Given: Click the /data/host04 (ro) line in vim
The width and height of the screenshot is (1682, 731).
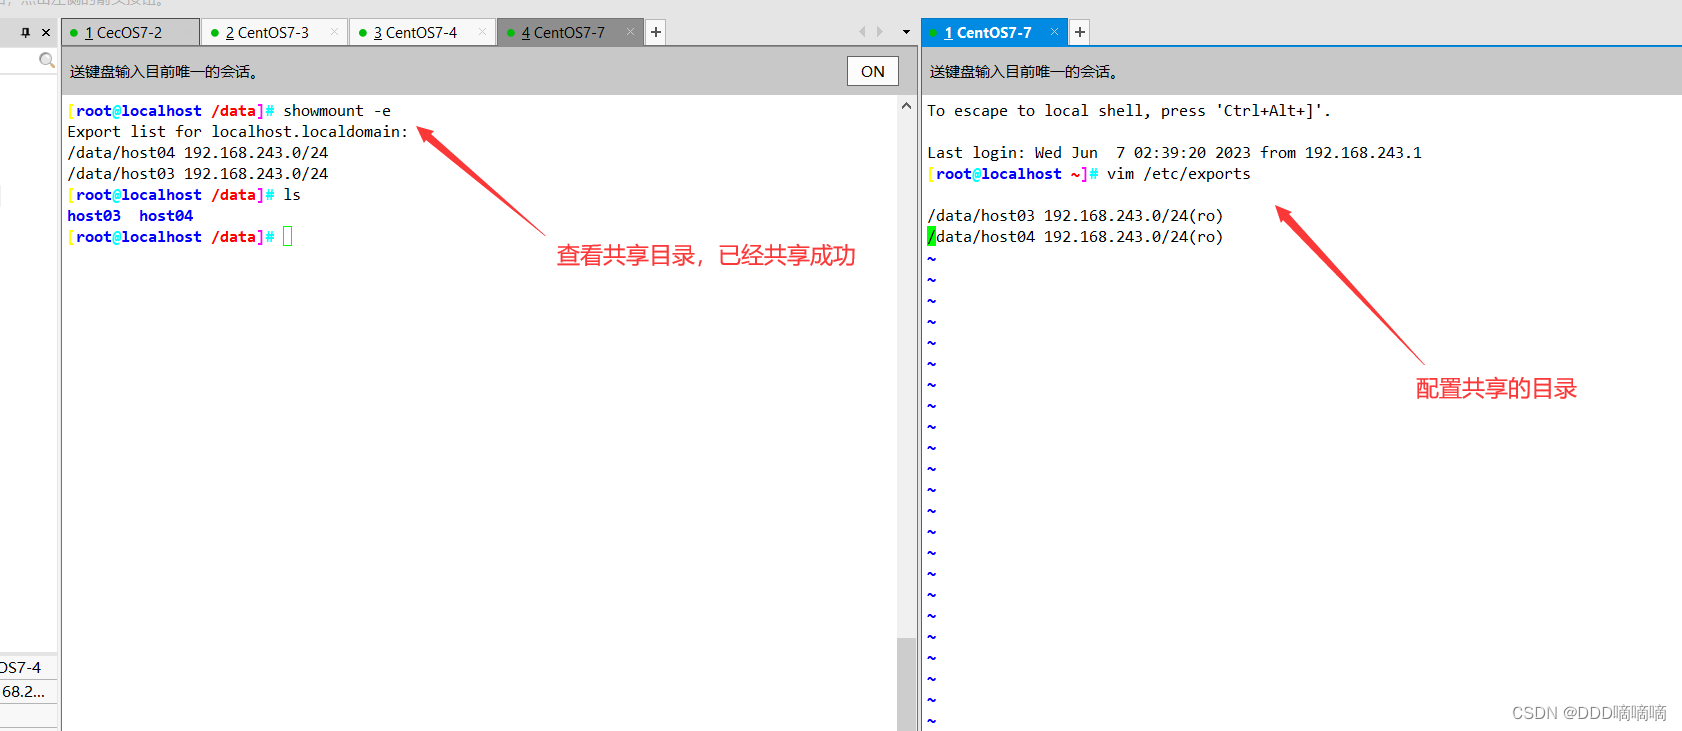Looking at the screenshot, I should click(x=1075, y=237).
